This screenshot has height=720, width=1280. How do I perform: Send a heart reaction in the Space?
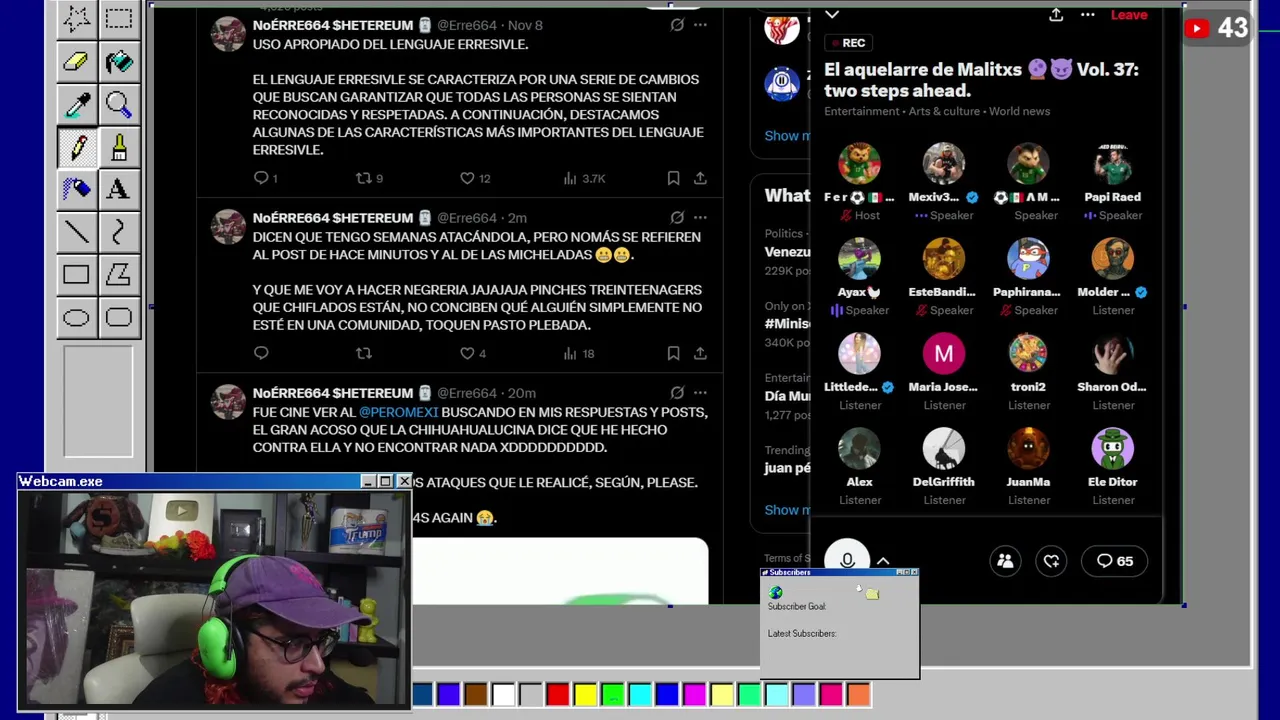[1052, 561]
